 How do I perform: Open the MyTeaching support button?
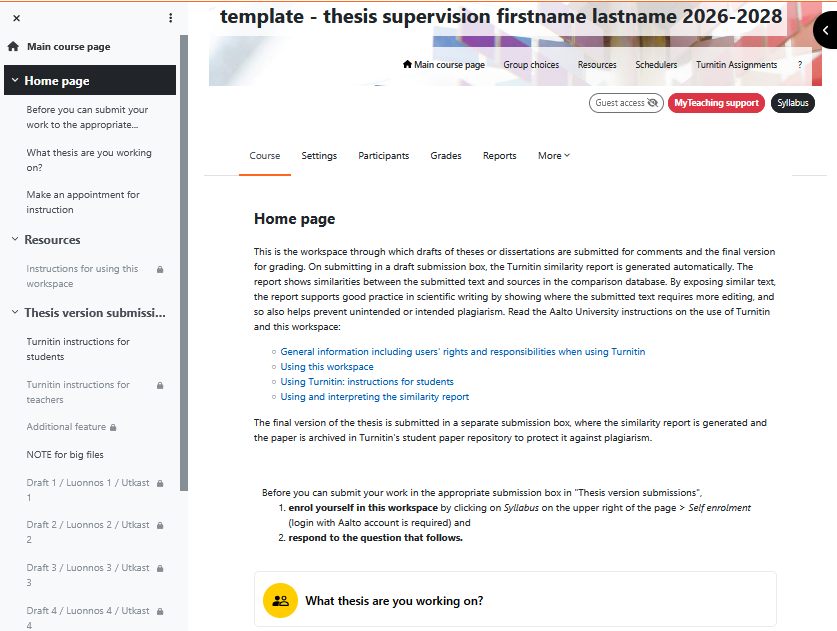click(x=716, y=103)
